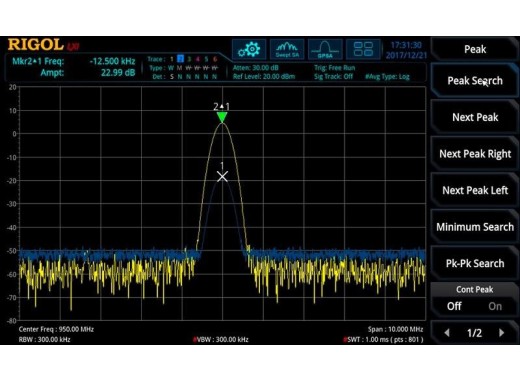This screenshot has width=520, height=380.
Task: Click RBW: 300.00 kHz value
Action: (x=44, y=340)
